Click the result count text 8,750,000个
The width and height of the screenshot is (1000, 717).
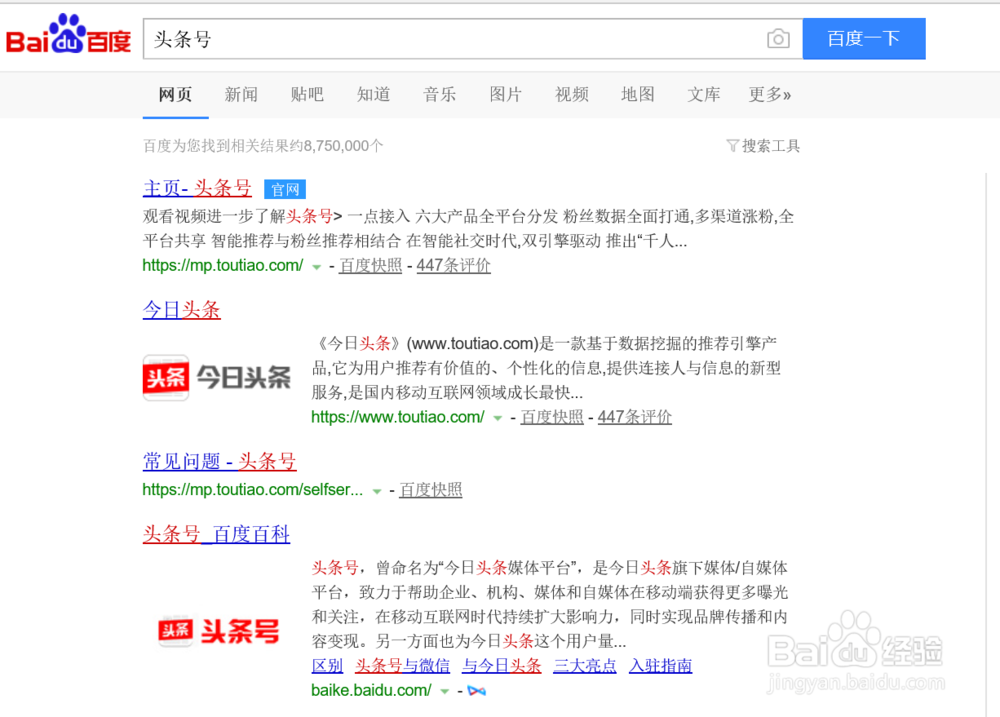coord(344,146)
